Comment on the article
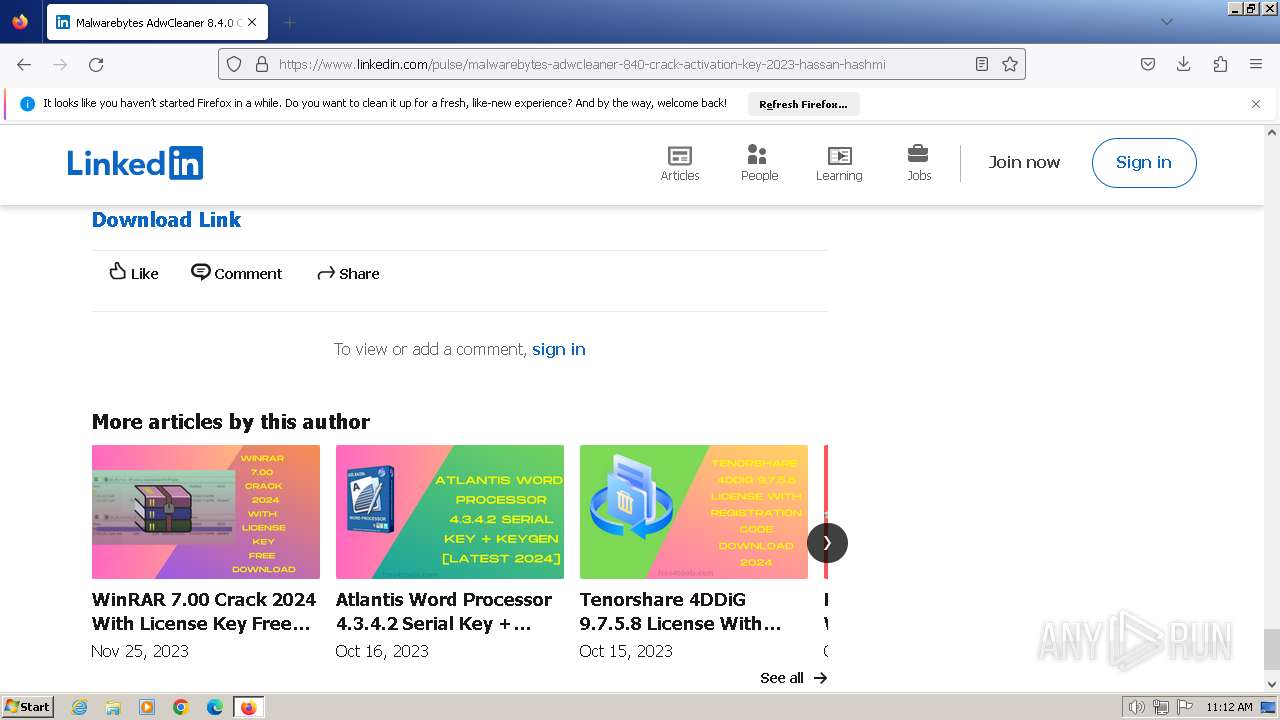 [237, 273]
